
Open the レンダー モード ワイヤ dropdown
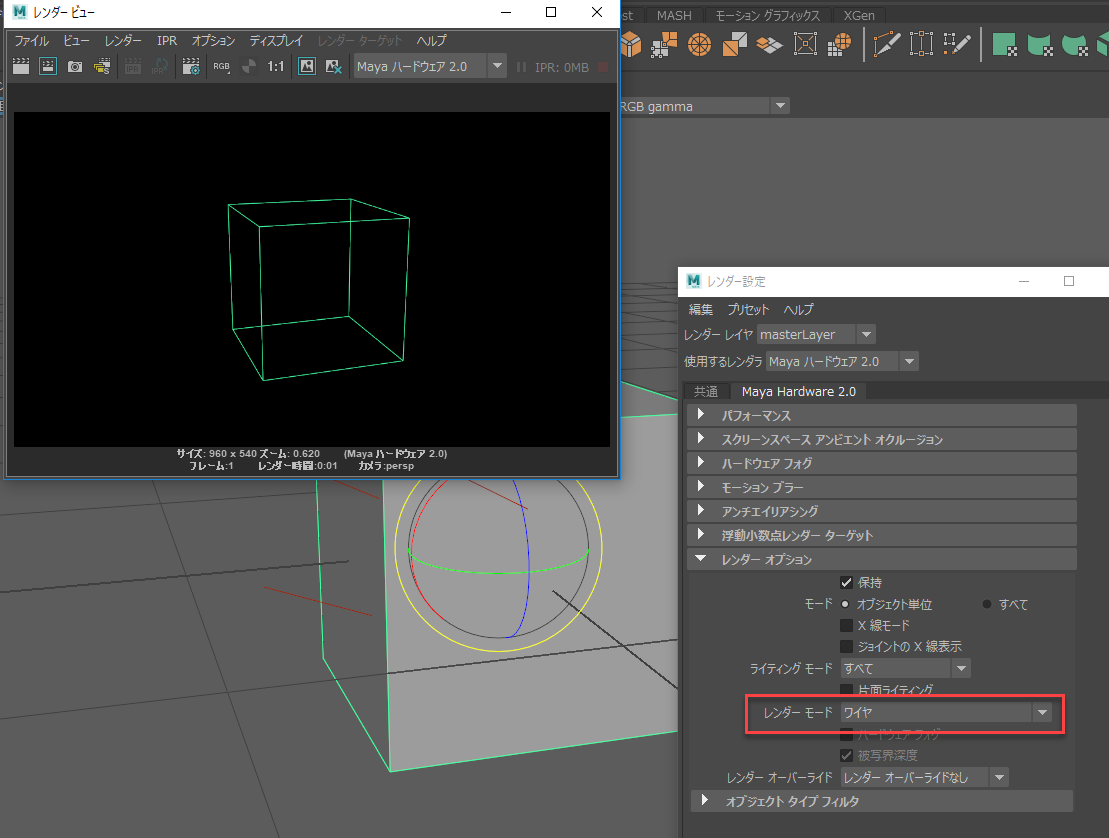click(x=1043, y=712)
